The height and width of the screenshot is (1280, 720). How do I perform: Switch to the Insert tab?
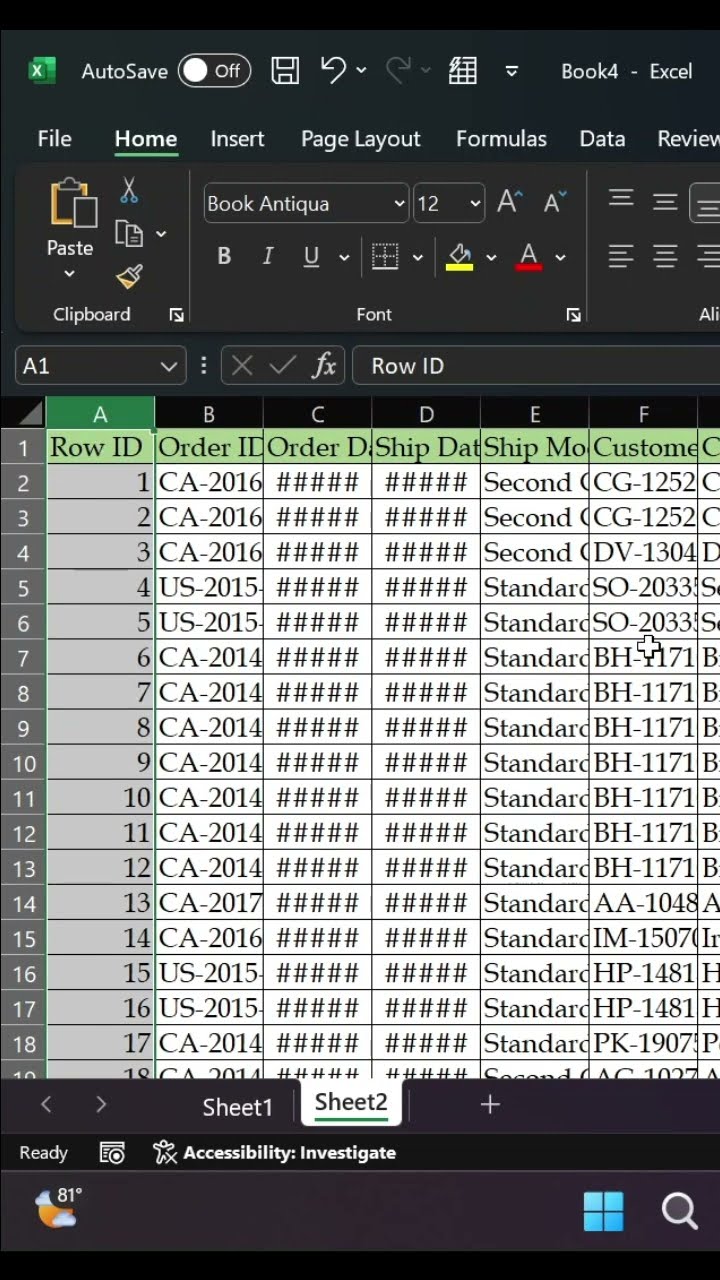point(237,139)
